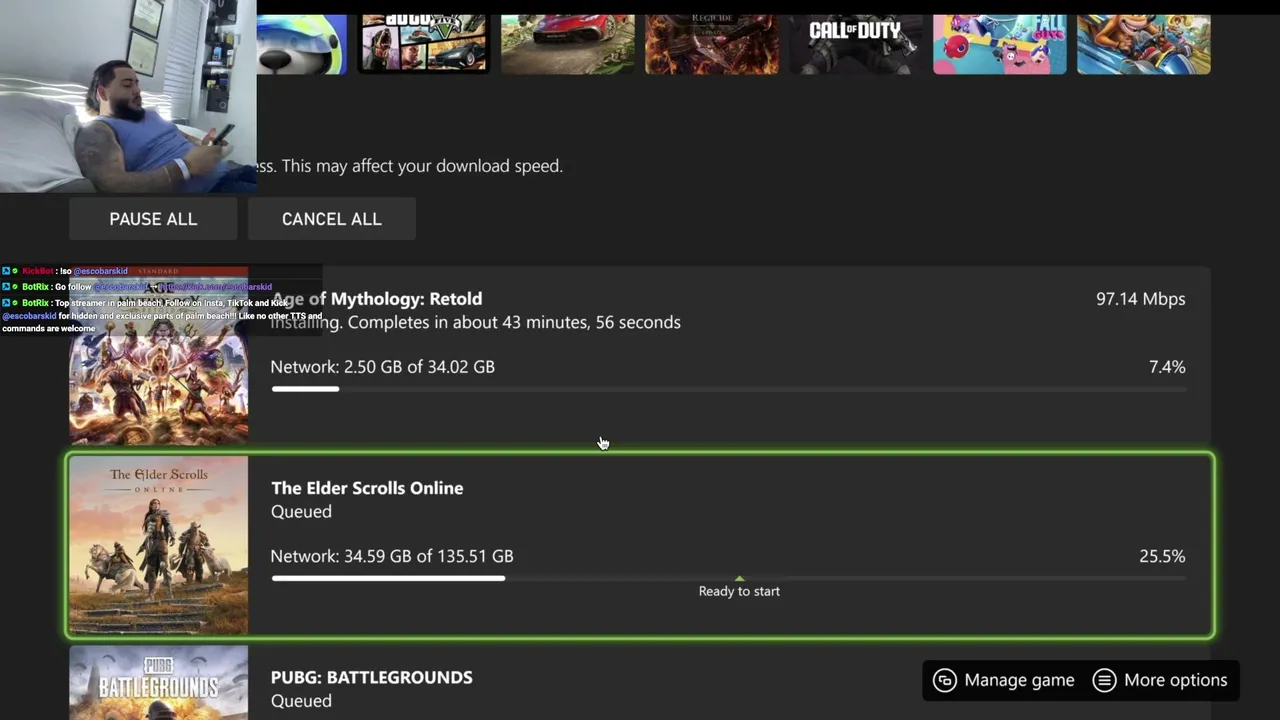1280x720 pixels.
Task: Click the PUBG Battlegrounds cover art
Action: point(158,683)
